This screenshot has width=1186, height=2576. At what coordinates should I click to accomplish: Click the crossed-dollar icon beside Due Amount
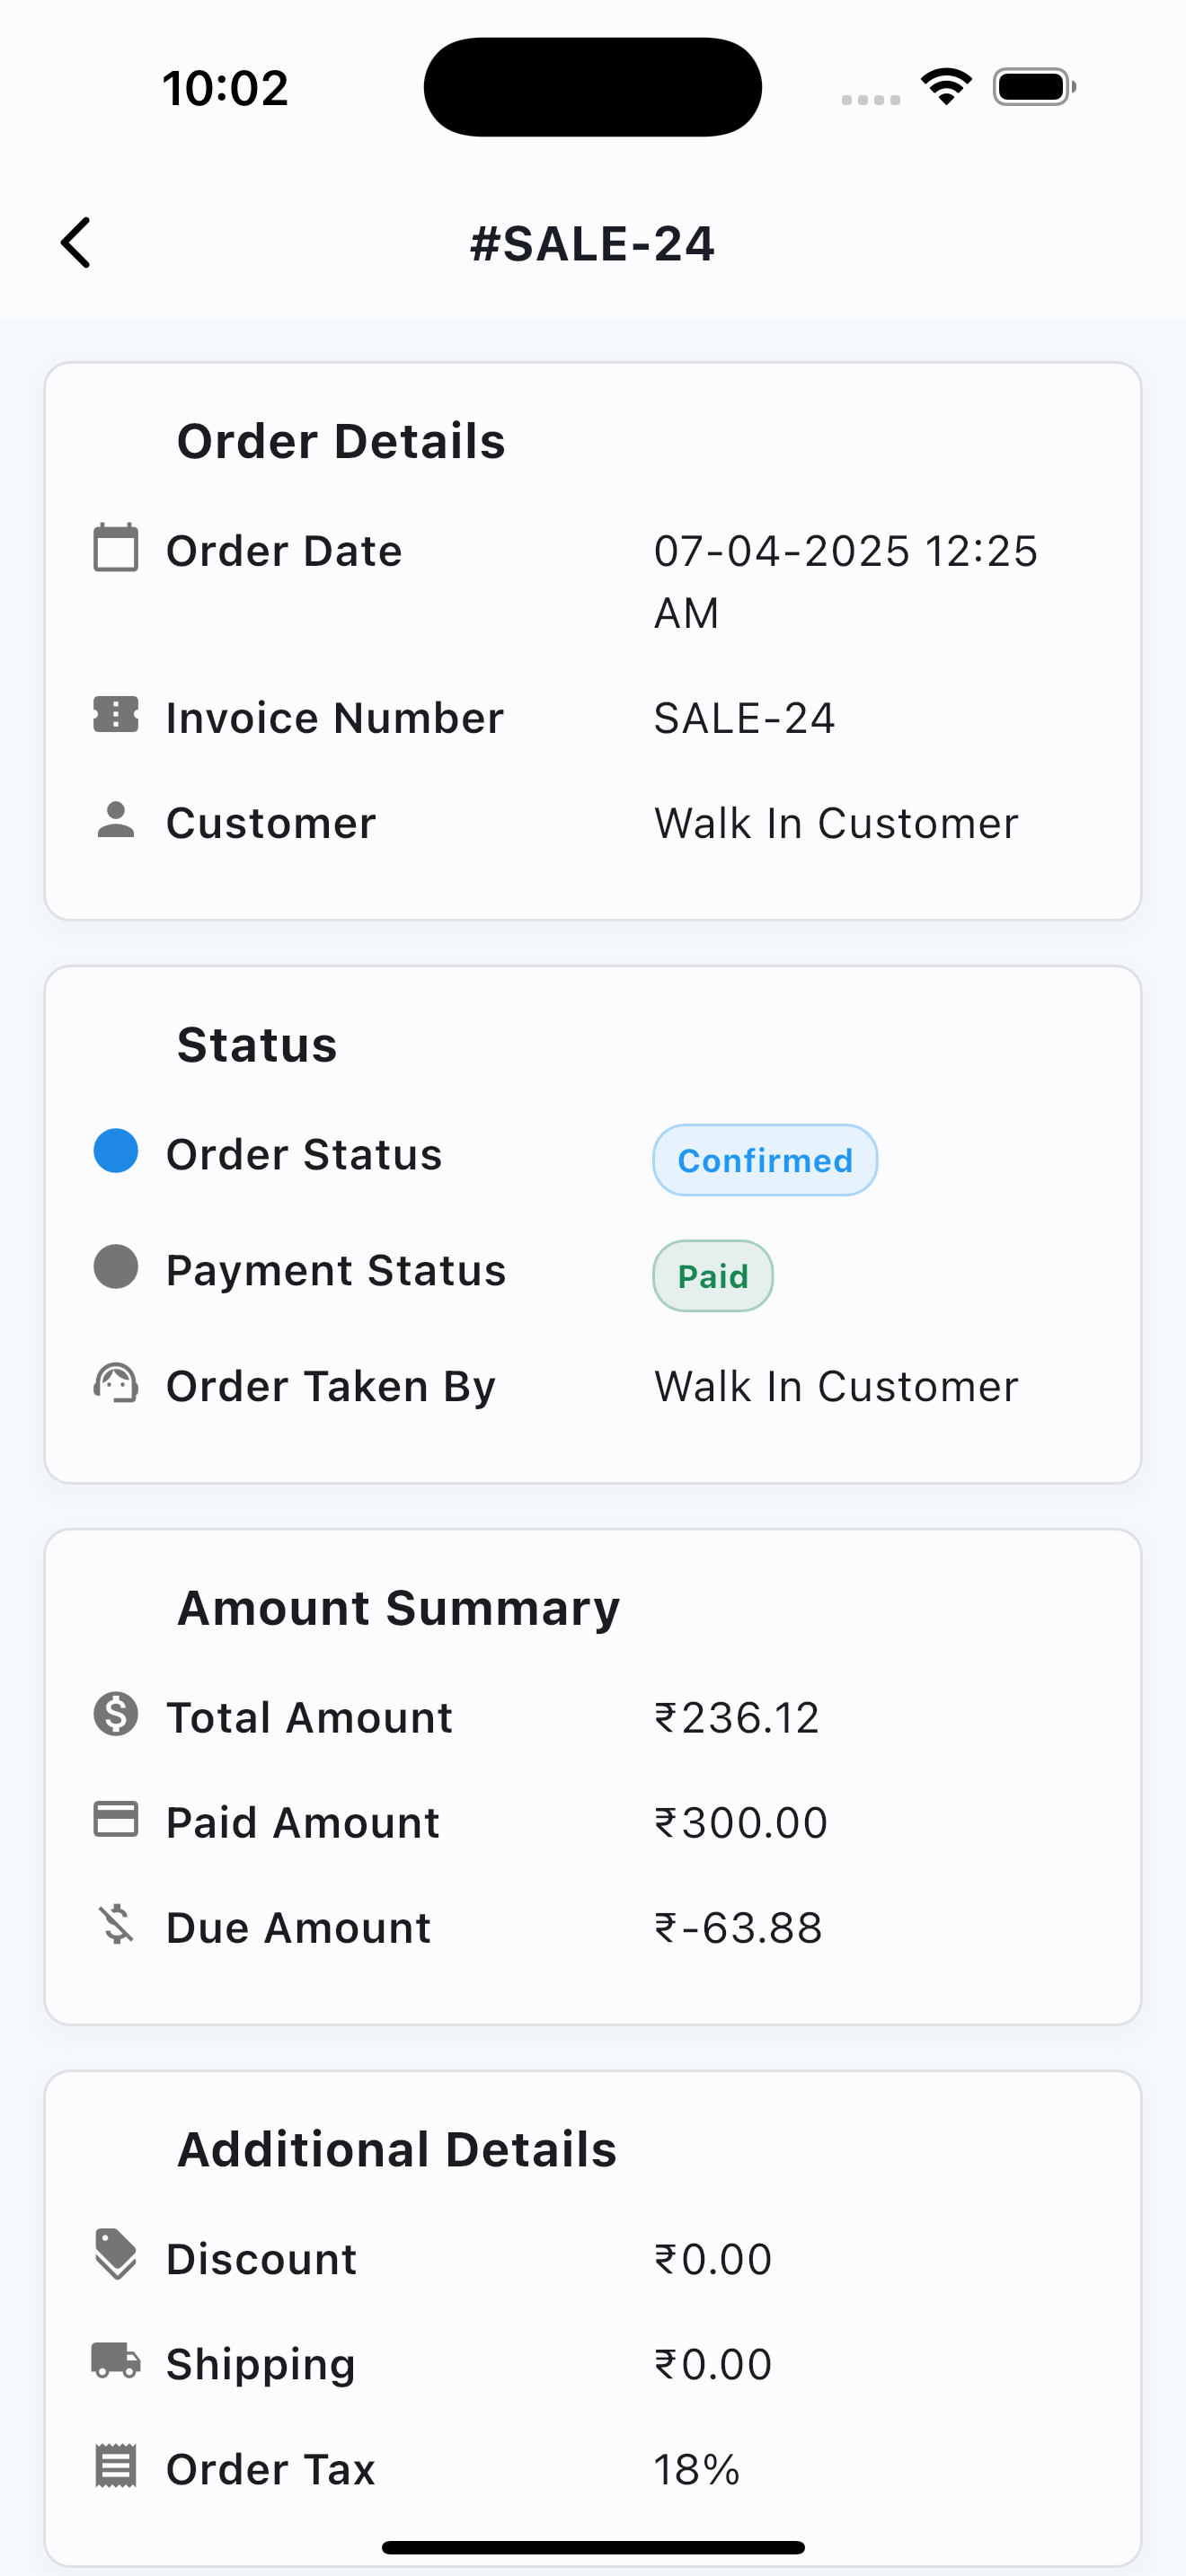116,1924
